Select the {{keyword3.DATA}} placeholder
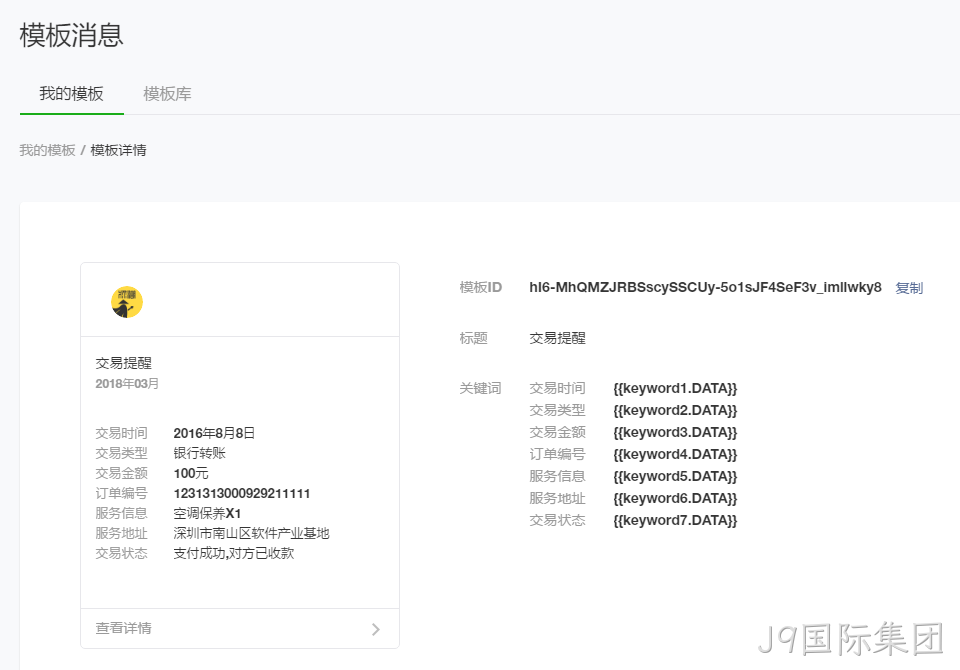 coord(675,432)
